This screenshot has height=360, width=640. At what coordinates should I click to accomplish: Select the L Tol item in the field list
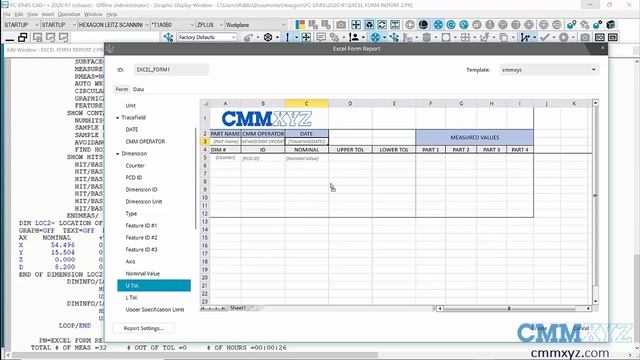coord(131,298)
